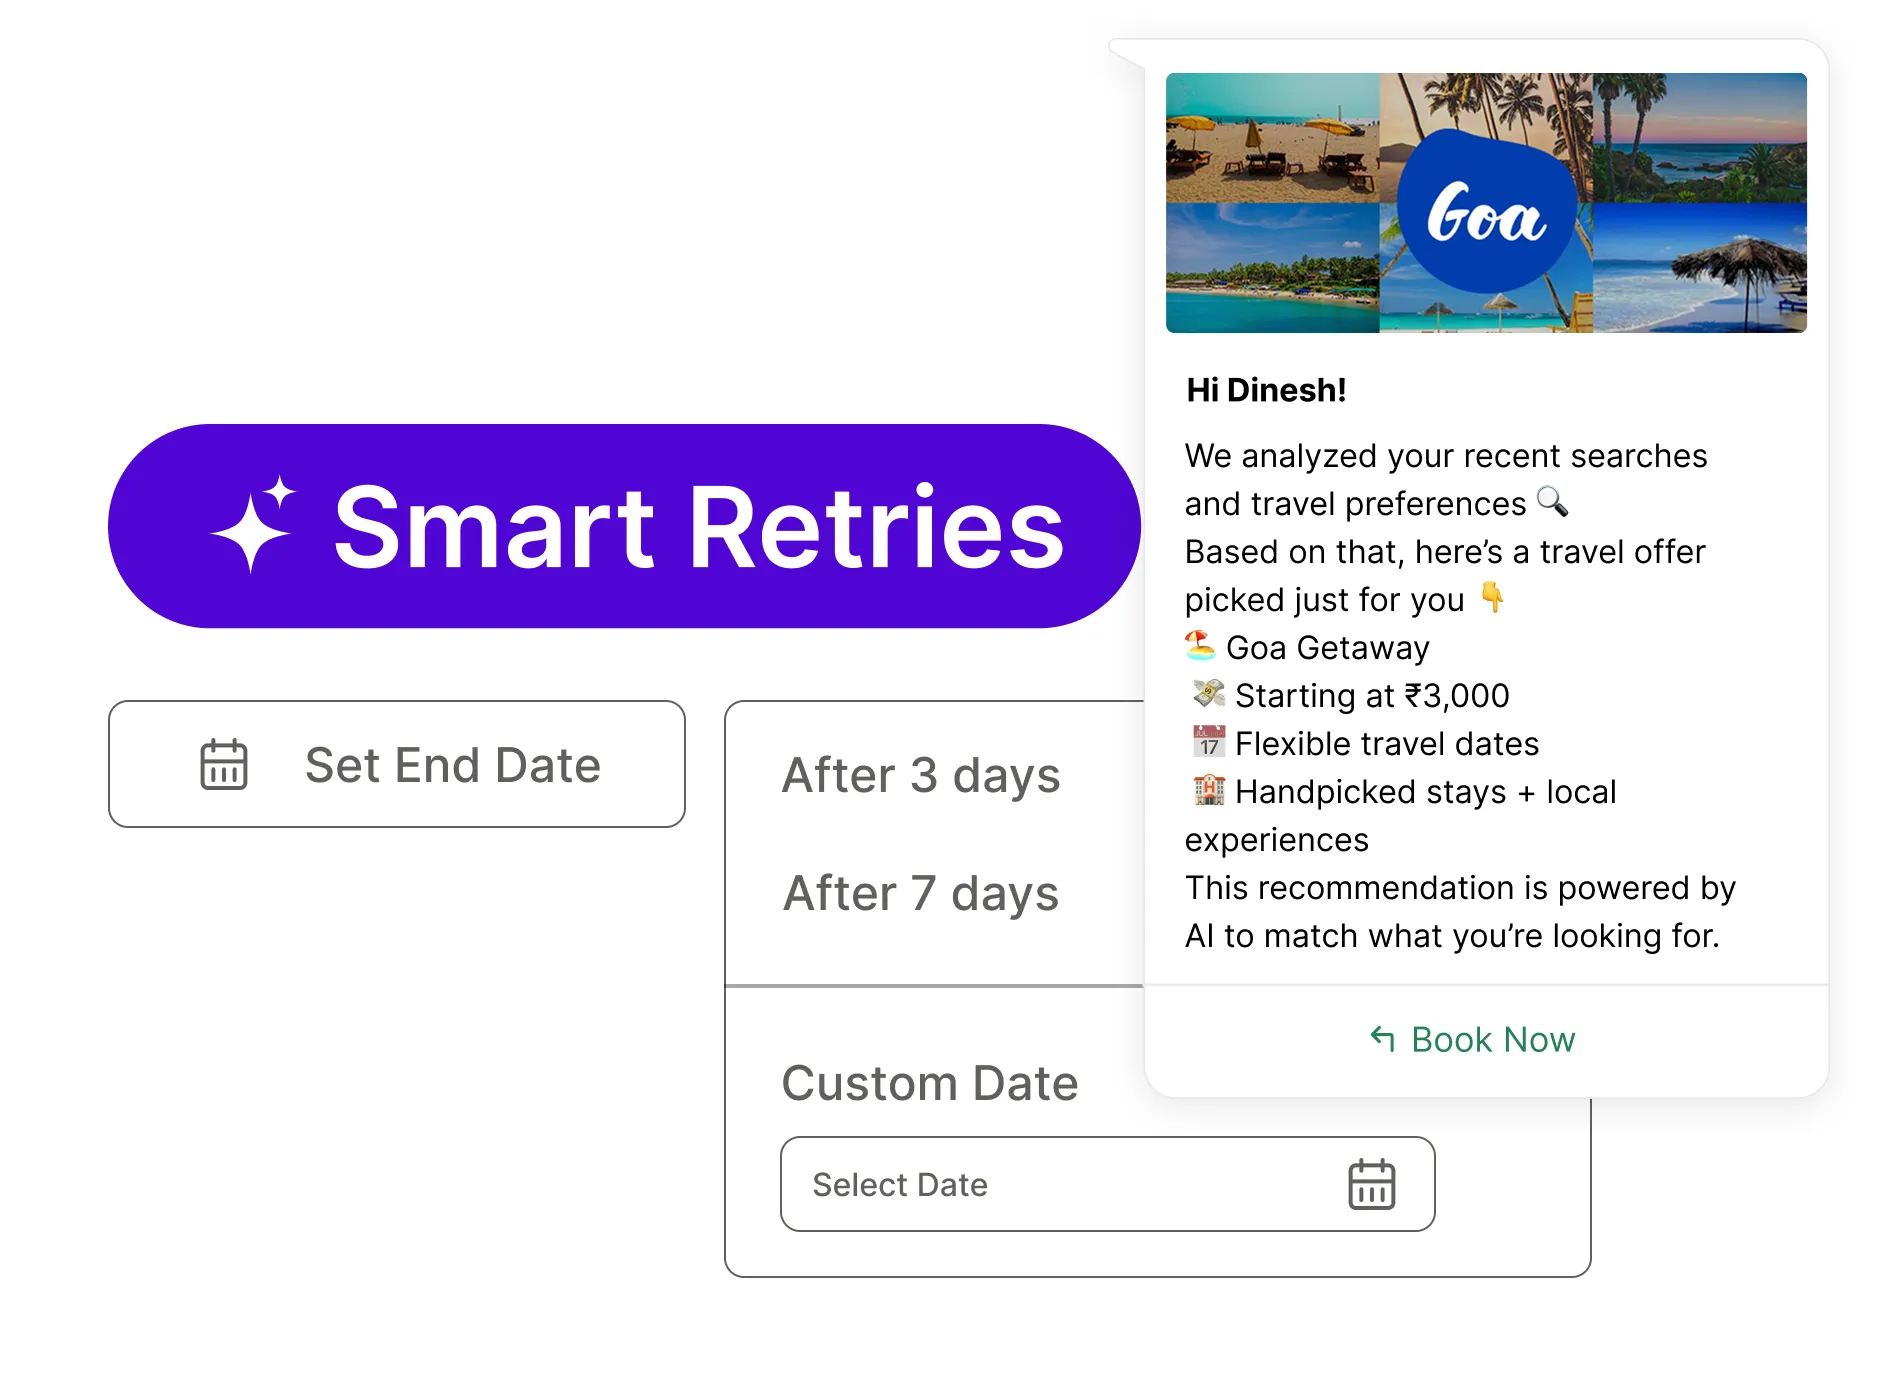
Task: Click the beach umbrella icon before Goa Getaway
Action: point(1200,647)
